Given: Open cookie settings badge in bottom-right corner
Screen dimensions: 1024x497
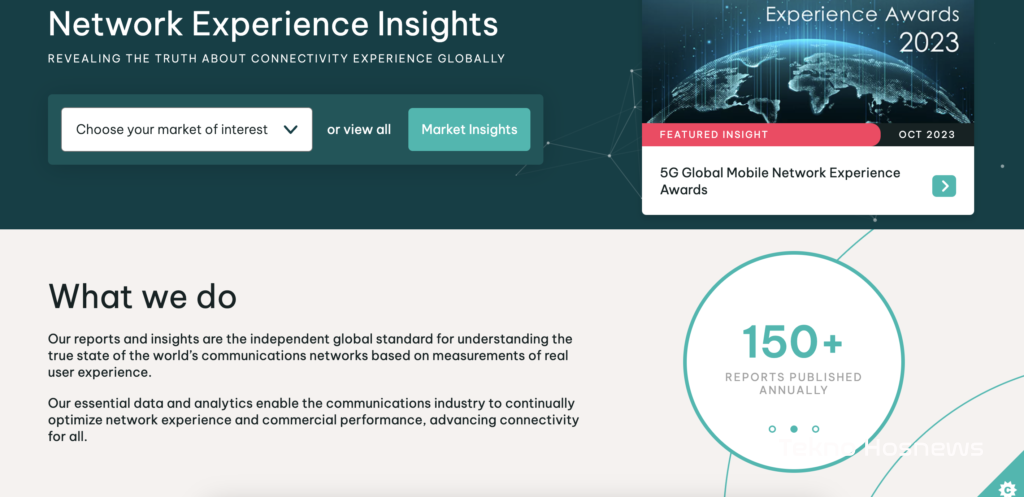Looking at the screenshot, I should 1008,487.
